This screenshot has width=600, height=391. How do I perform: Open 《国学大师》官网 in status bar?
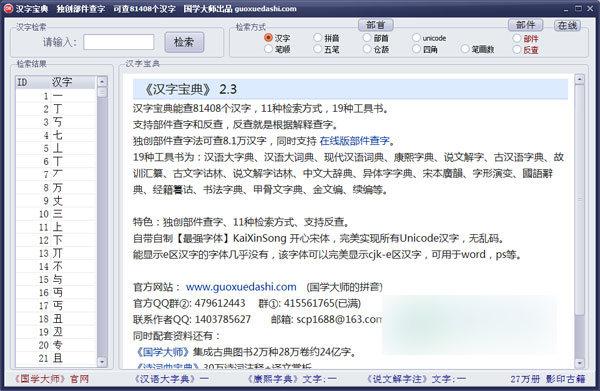[x=51, y=379]
